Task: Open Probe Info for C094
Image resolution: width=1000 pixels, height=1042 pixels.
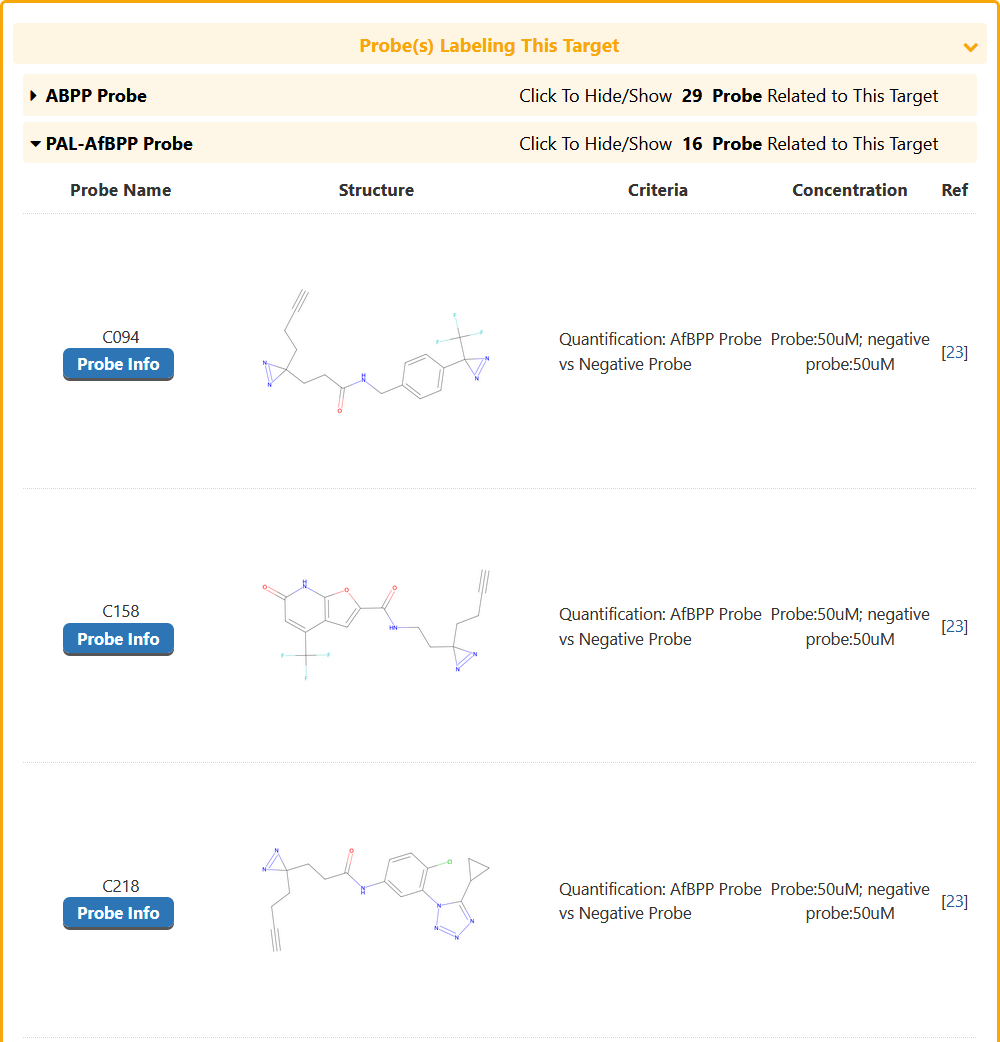Action: (x=118, y=364)
